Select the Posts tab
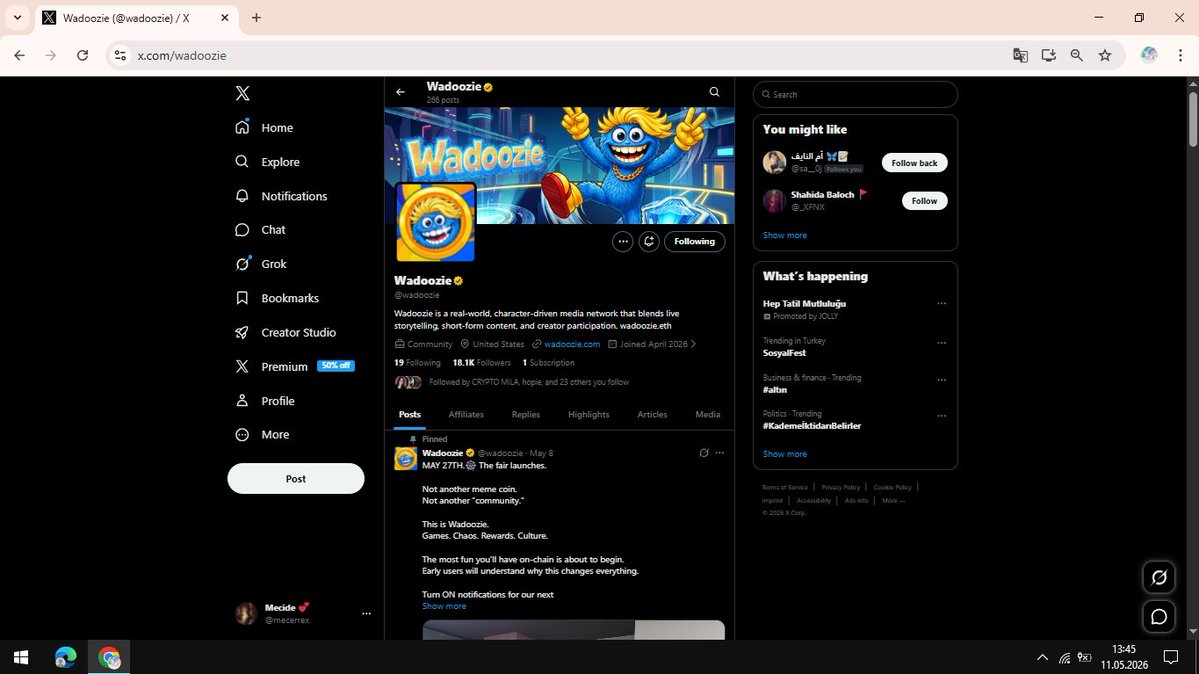This screenshot has width=1199, height=674. (409, 415)
